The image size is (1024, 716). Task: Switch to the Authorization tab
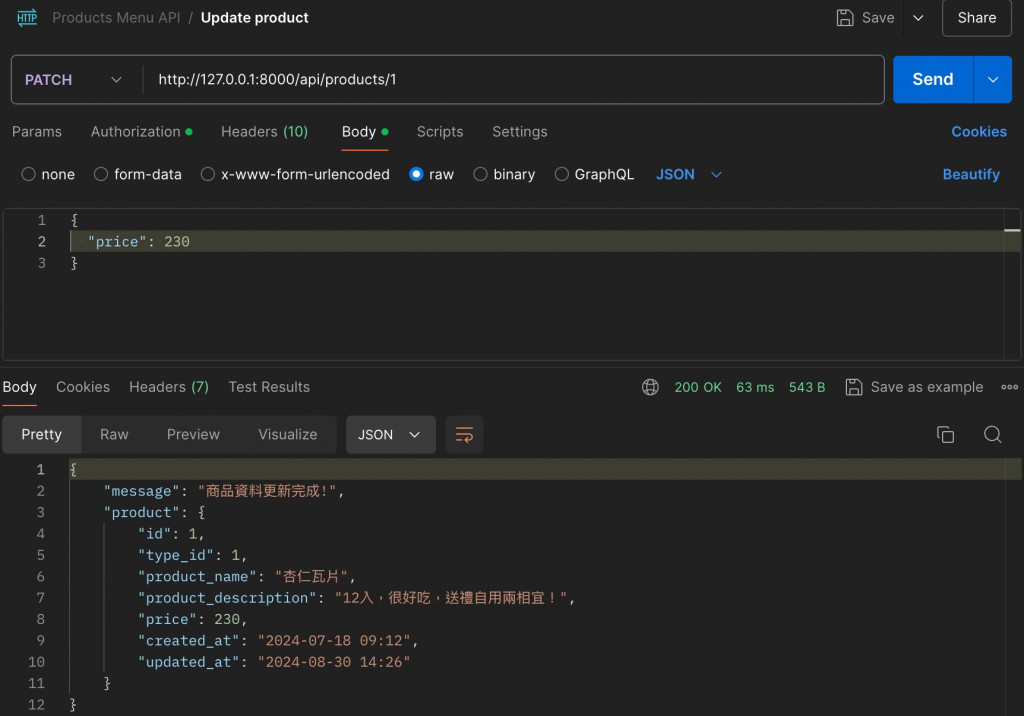[x=142, y=132]
